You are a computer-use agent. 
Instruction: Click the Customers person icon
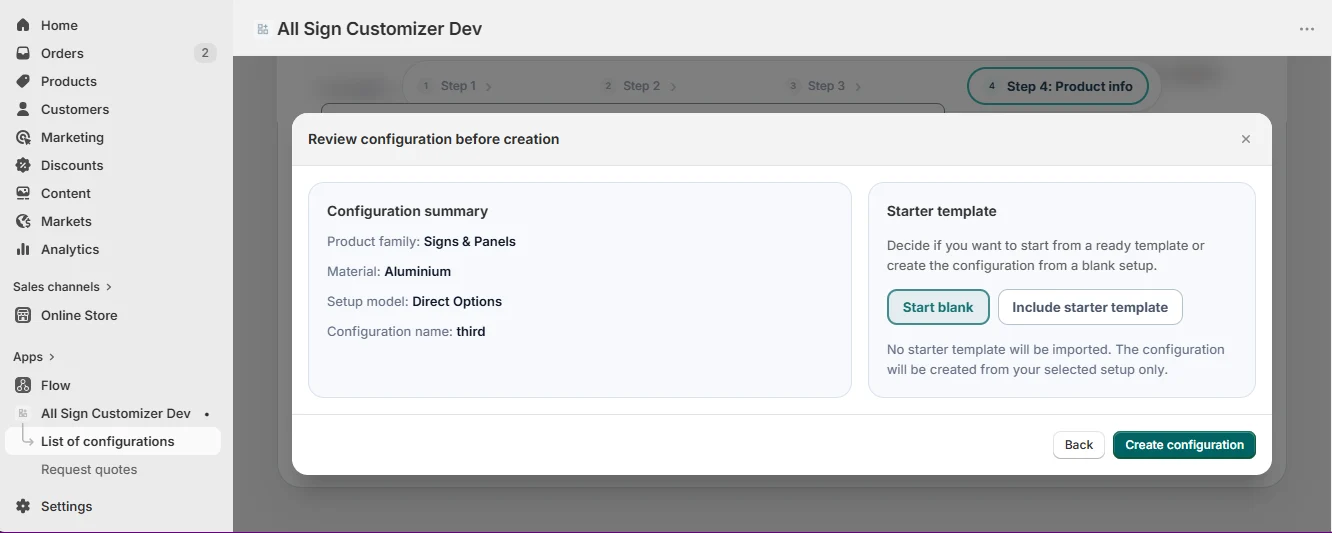[23, 109]
